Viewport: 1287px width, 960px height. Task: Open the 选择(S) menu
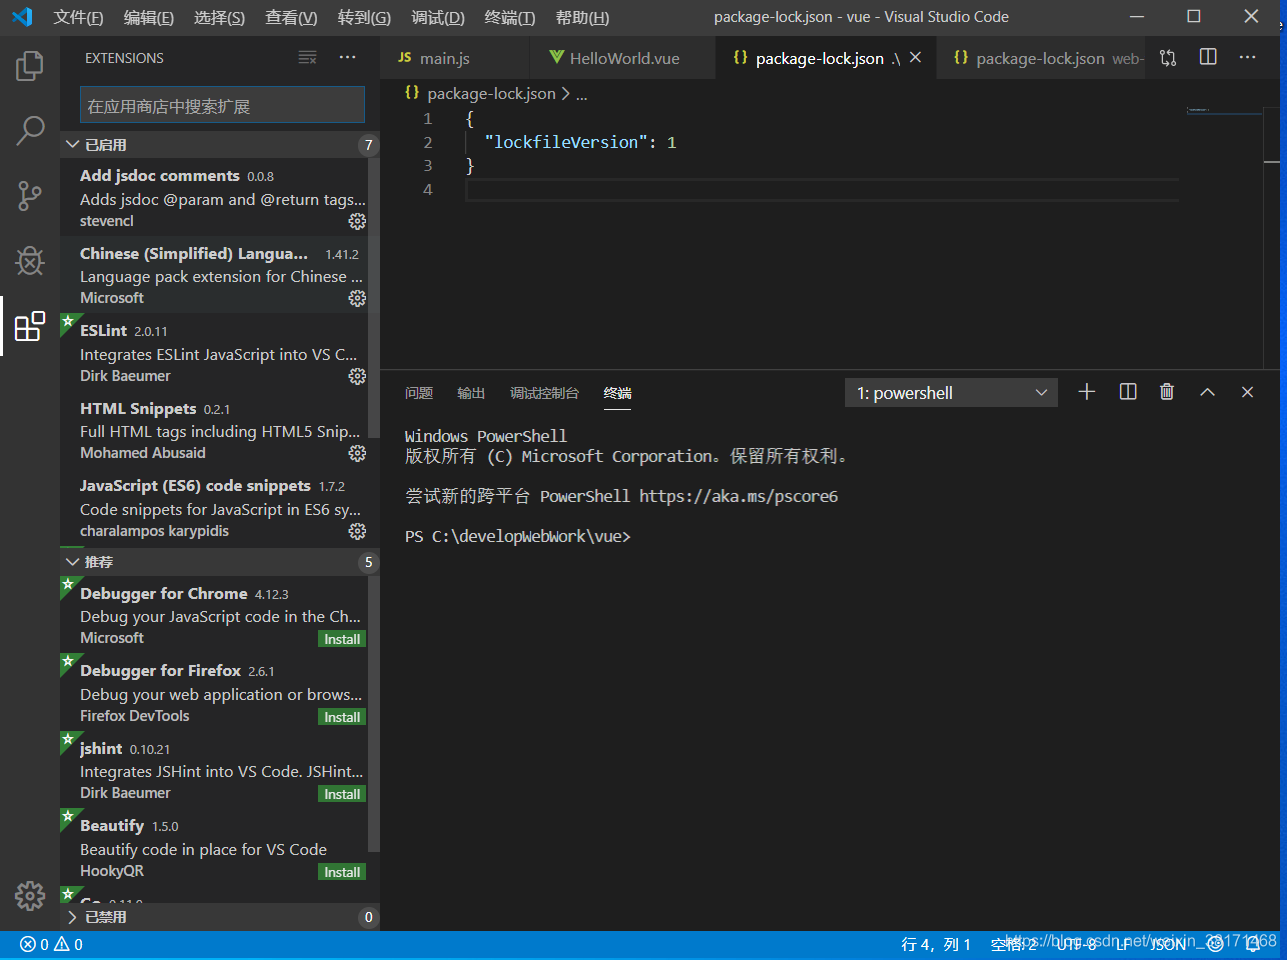pos(219,17)
